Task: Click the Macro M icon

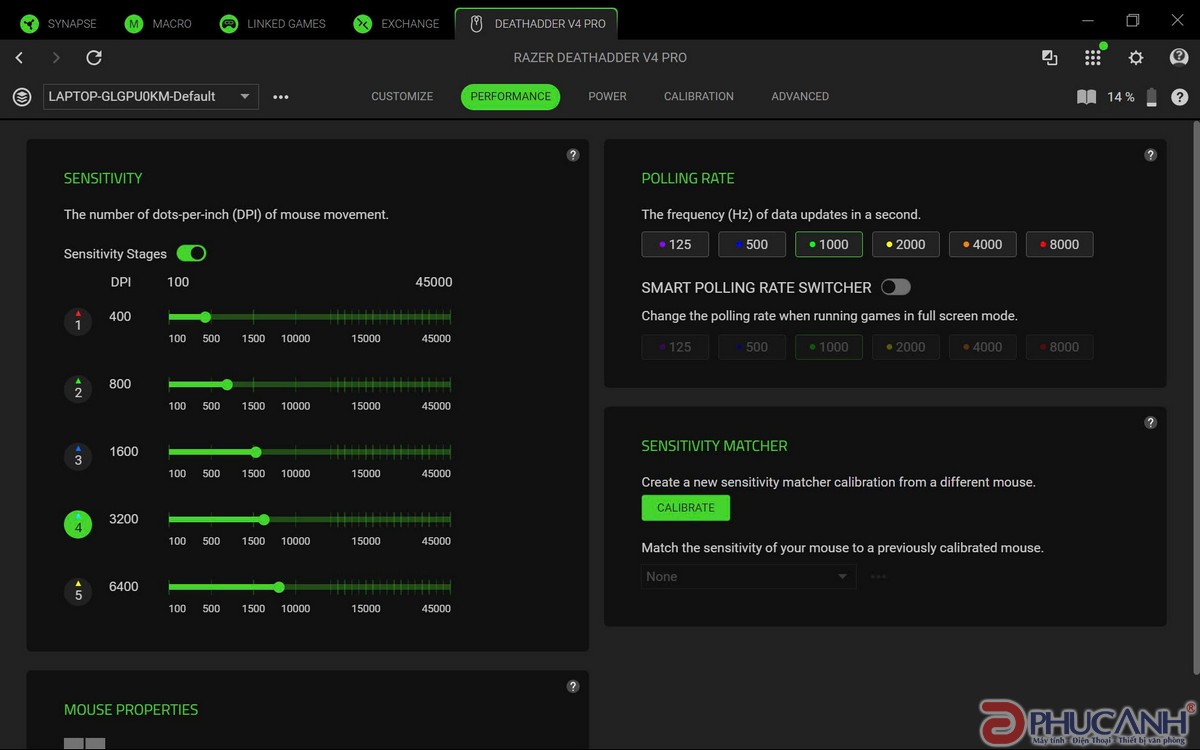Action: (x=133, y=23)
